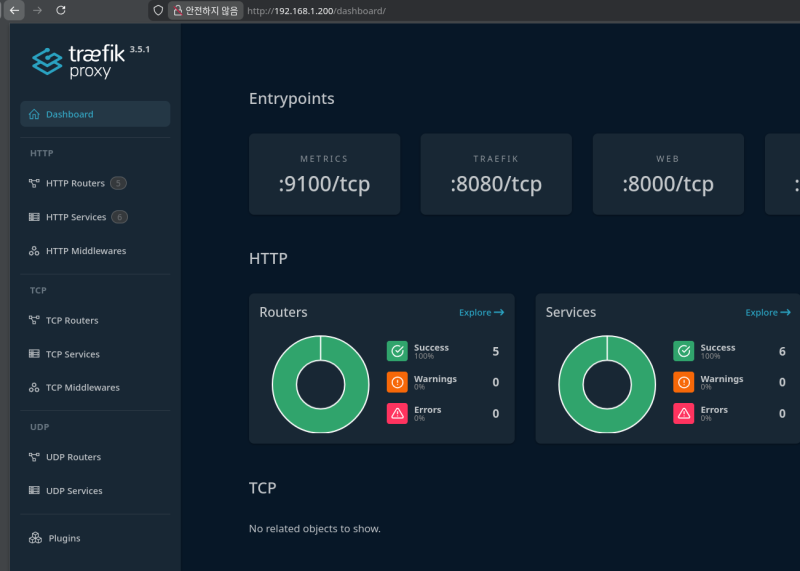The image size is (800, 571).
Task: Click the HTTP Routers sidebar icon
Action: click(34, 183)
